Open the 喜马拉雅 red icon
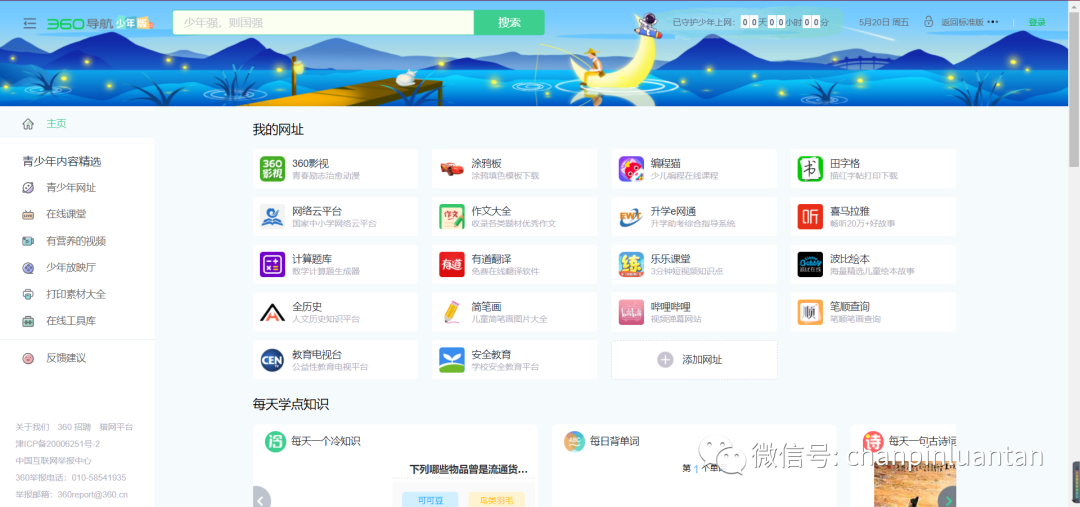Image resolution: width=1080 pixels, height=507 pixels. point(810,216)
